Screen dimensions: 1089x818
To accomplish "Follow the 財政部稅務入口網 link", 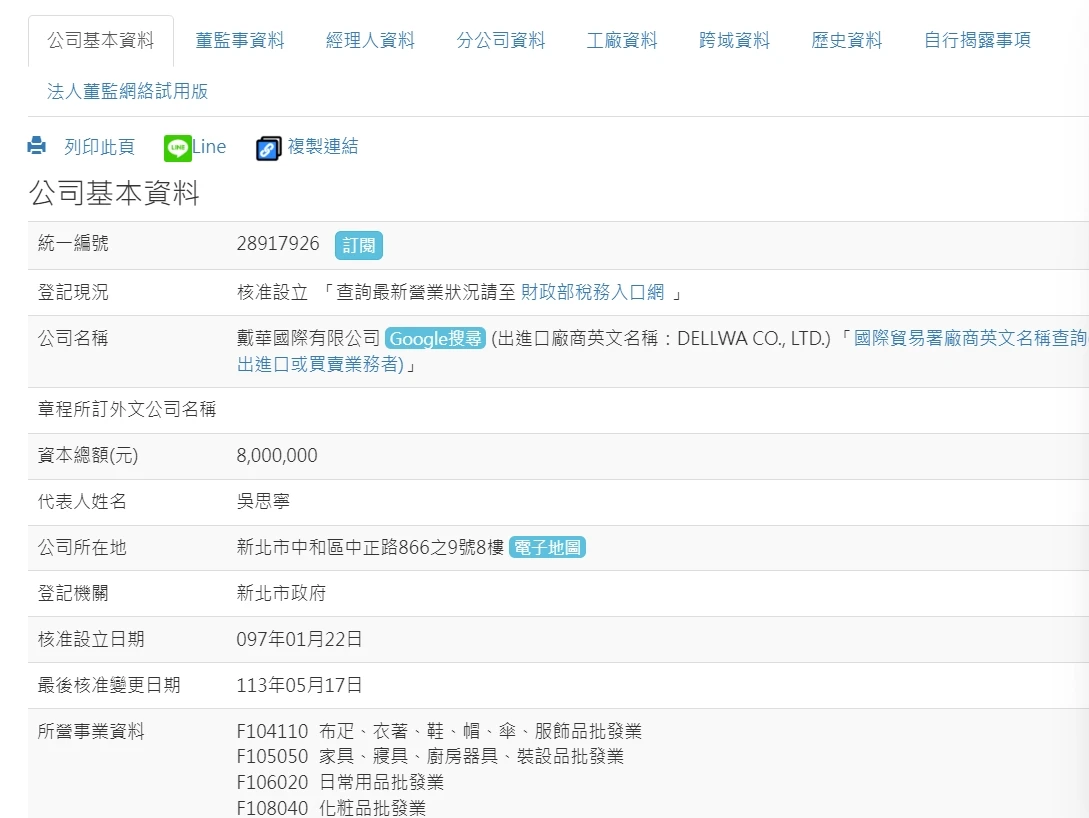I will (x=592, y=292).
